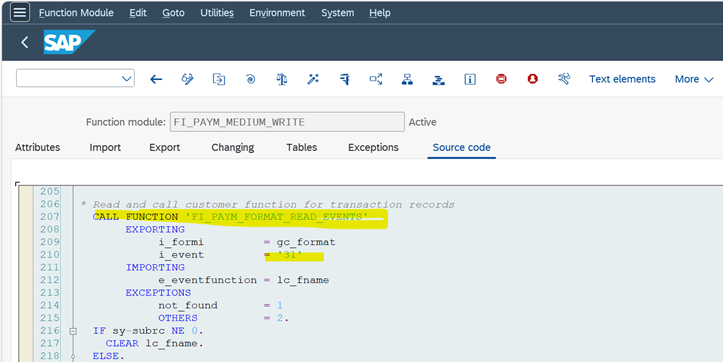723x362 pixels.
Task: Click line number 210 in gutter
Action: pos(50,255)
